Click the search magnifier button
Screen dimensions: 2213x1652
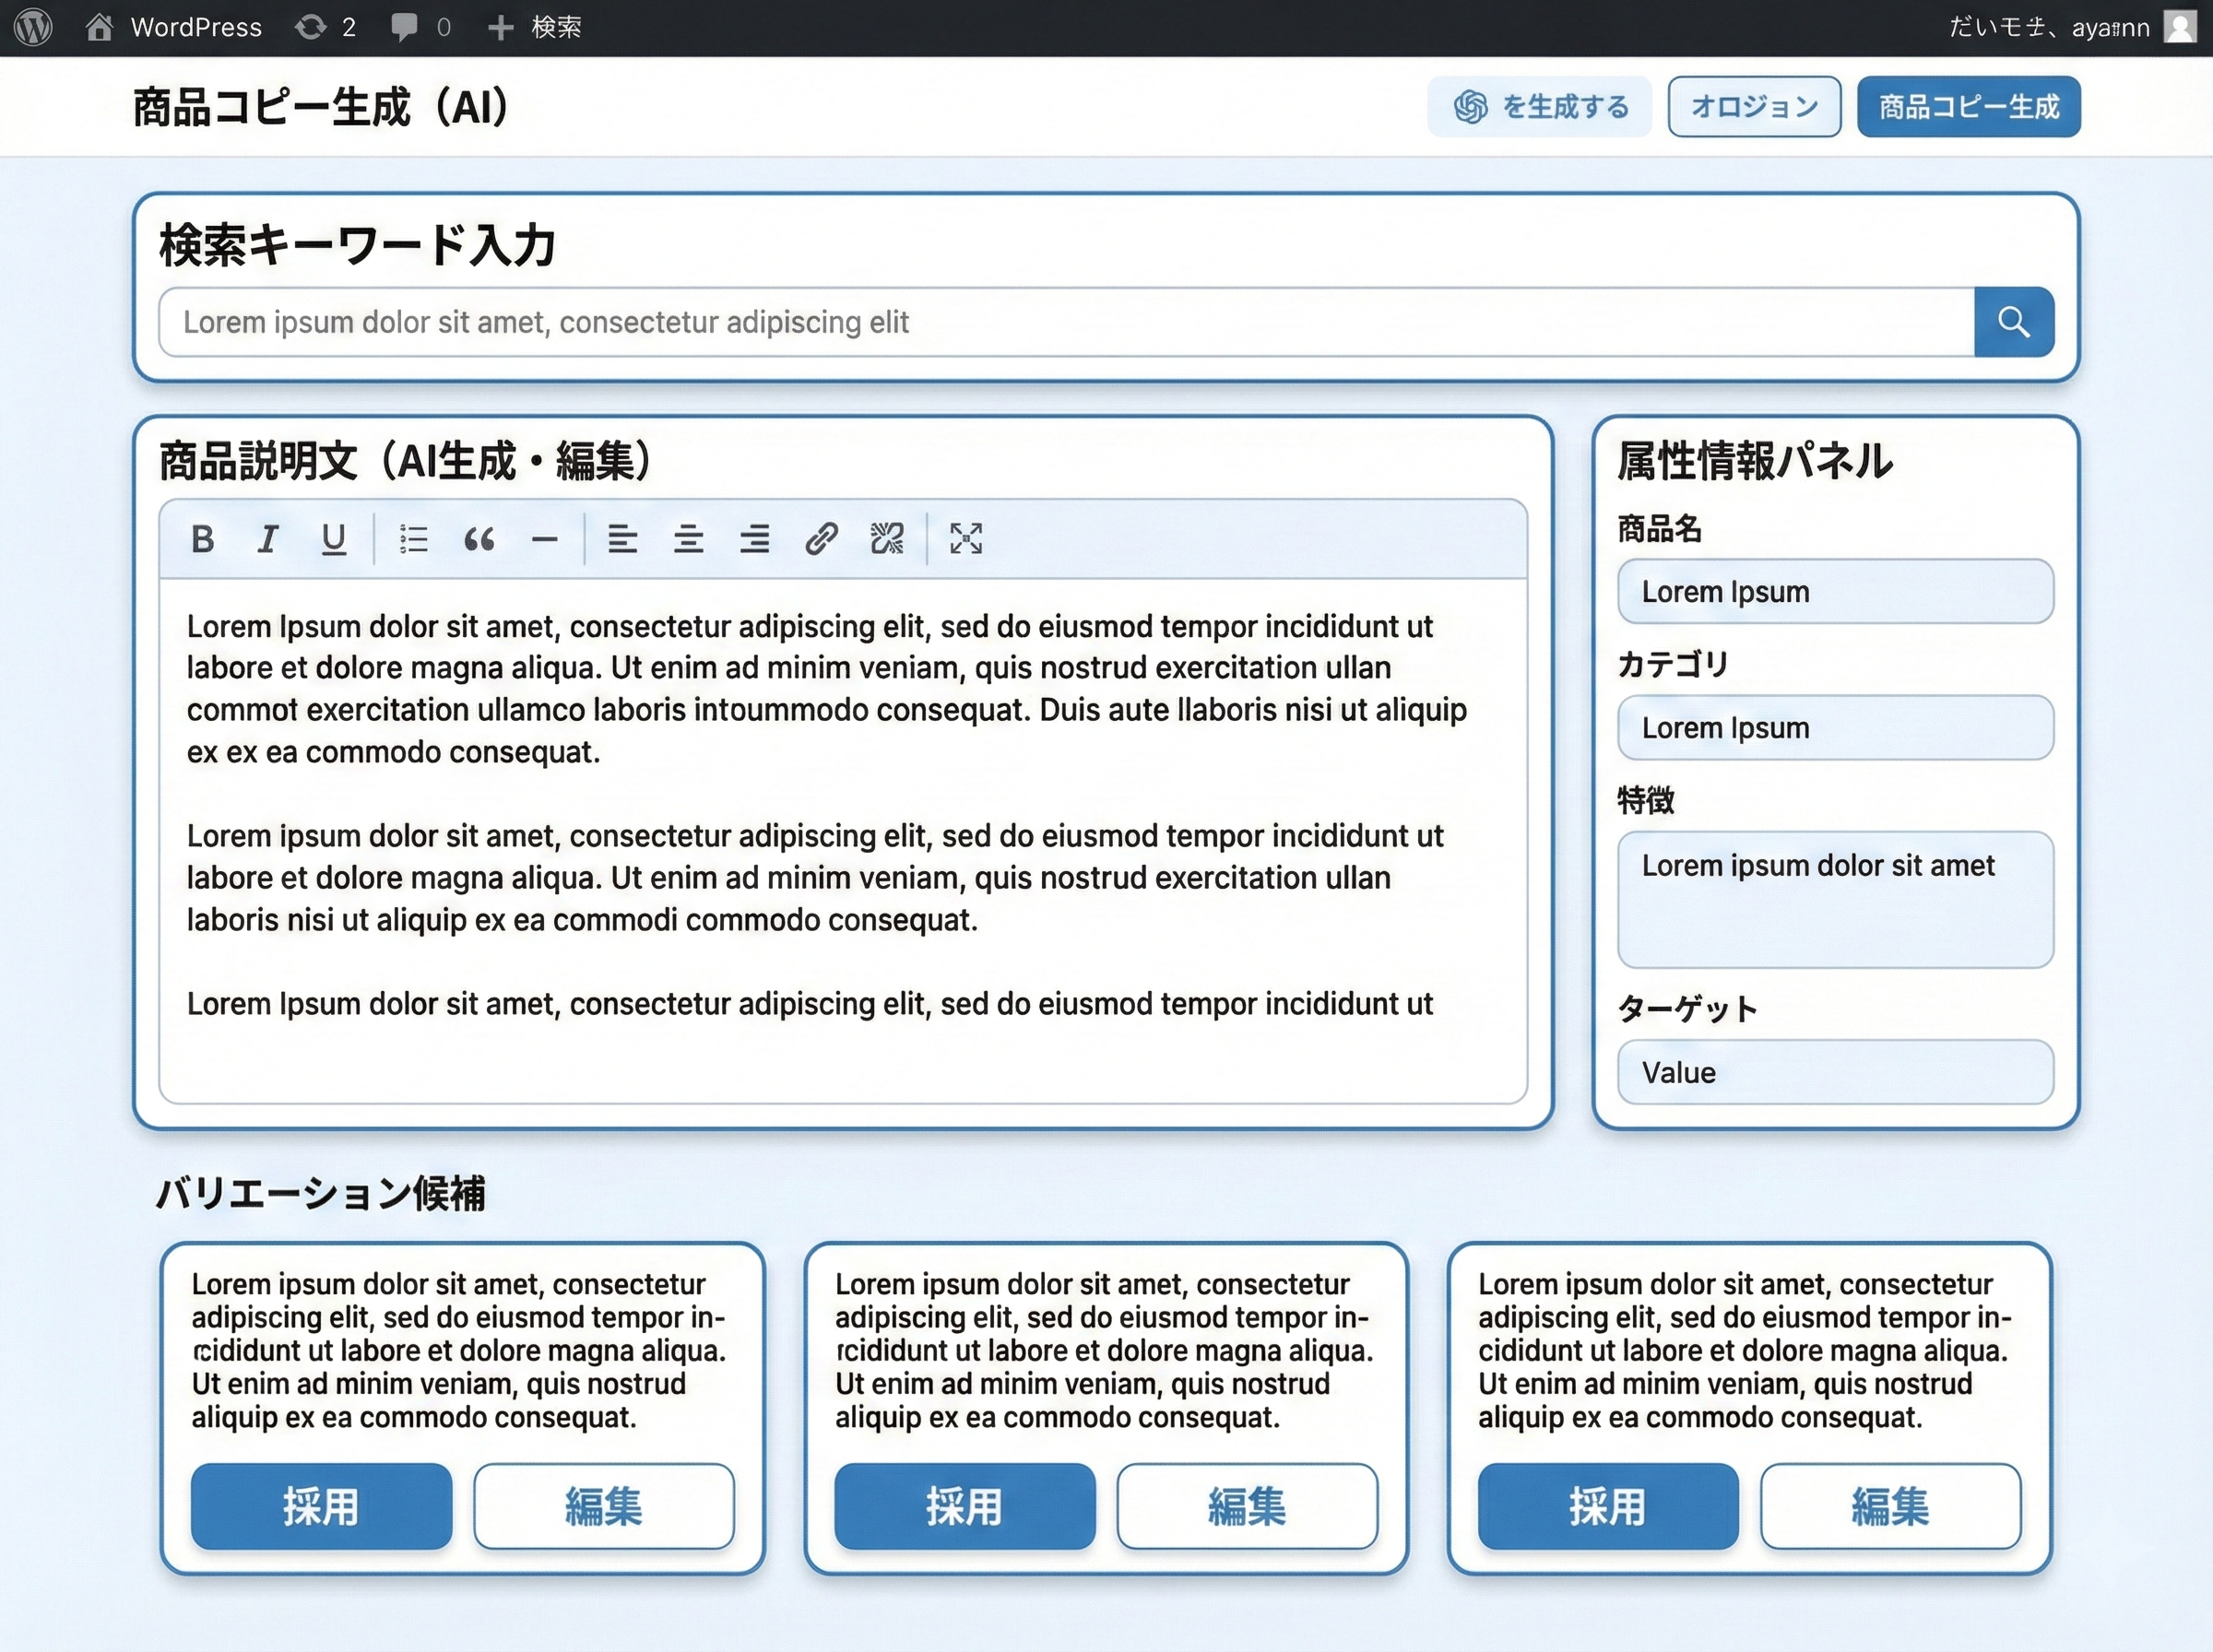[2014, 321]
